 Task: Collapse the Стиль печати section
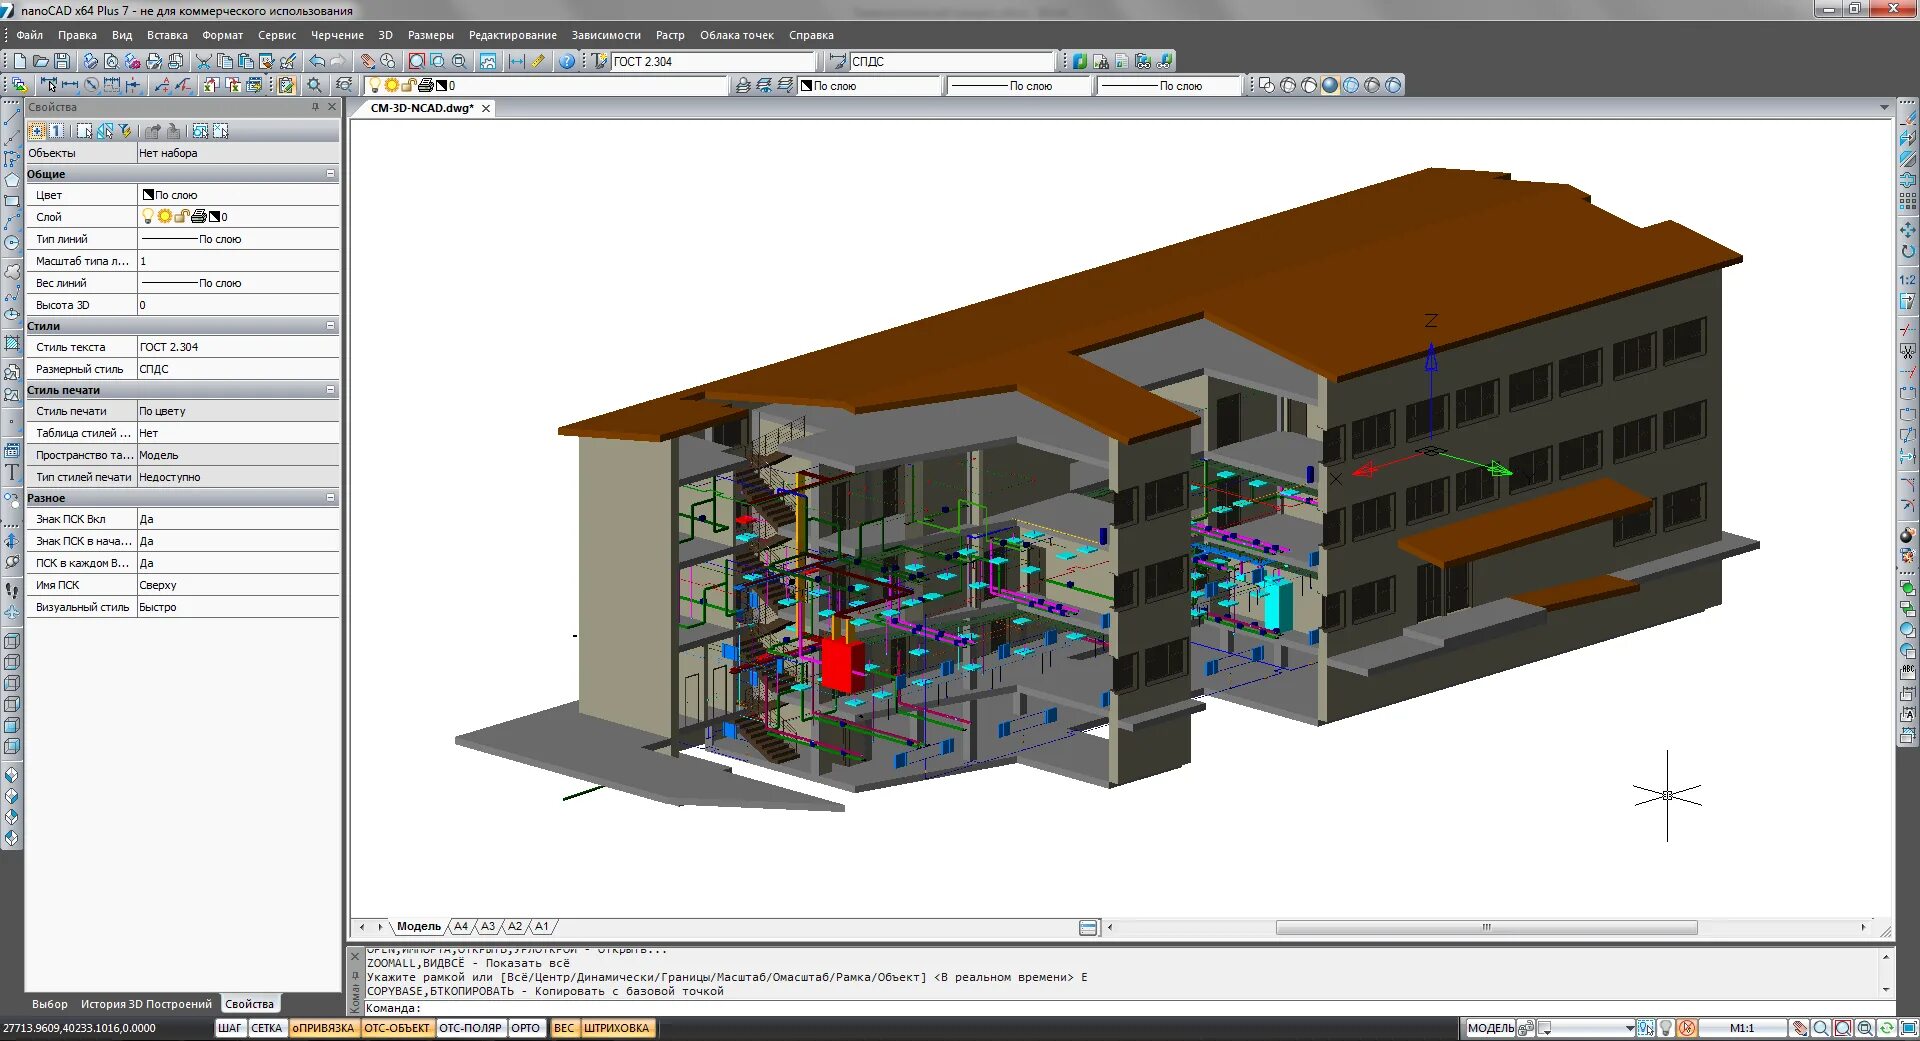pyautogui.click(x=331, y=390)
